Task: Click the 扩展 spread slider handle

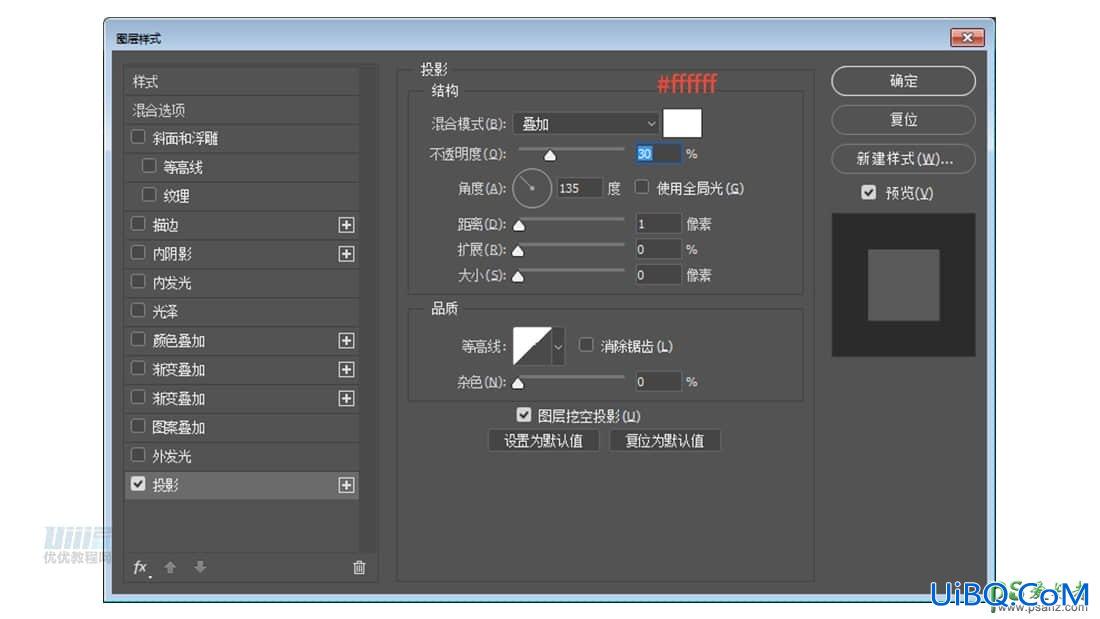Action: (518, 251)
